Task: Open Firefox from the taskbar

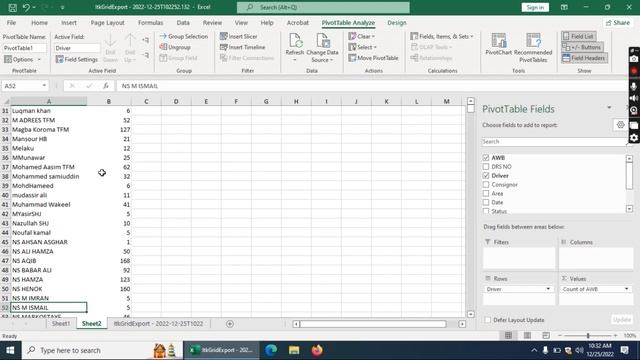Action: (x=317, y=350)
